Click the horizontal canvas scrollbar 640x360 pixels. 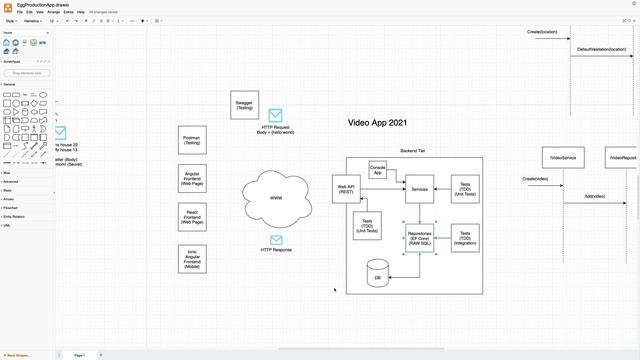coord(361,349)
